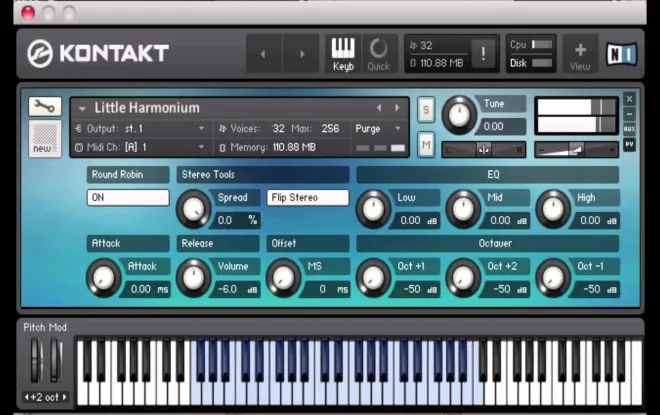Open the Purge dropdown menu
660x415 pixels.
pos(378,129)
